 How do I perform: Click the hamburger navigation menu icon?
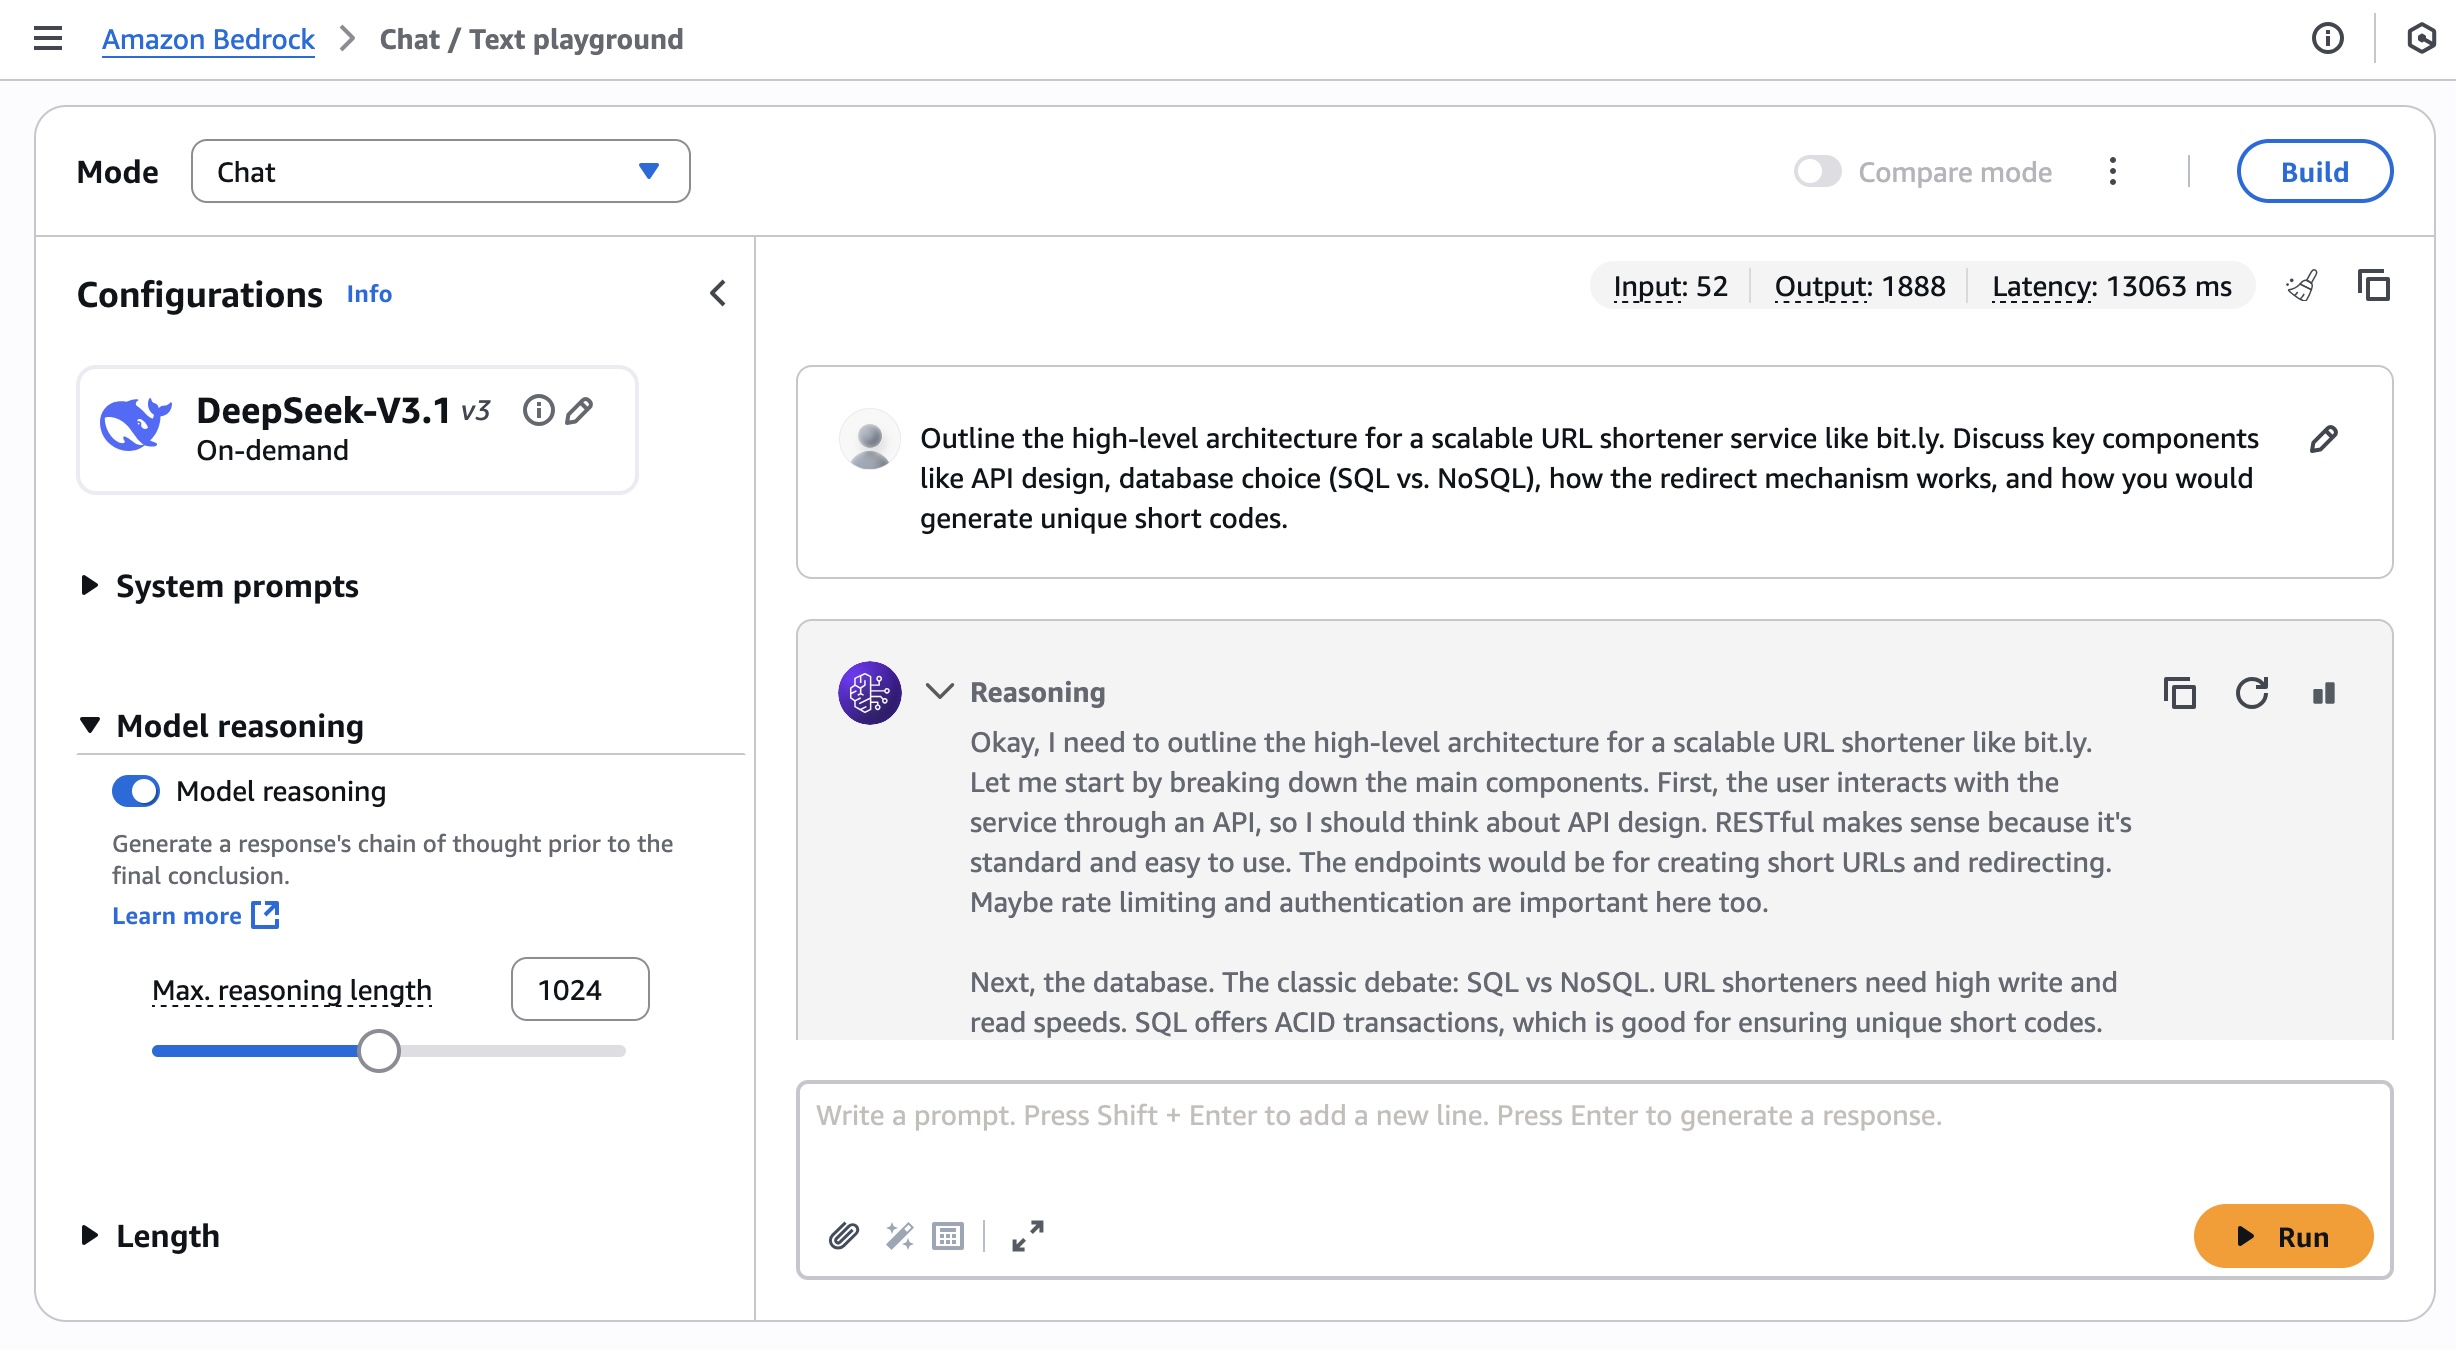47,39
